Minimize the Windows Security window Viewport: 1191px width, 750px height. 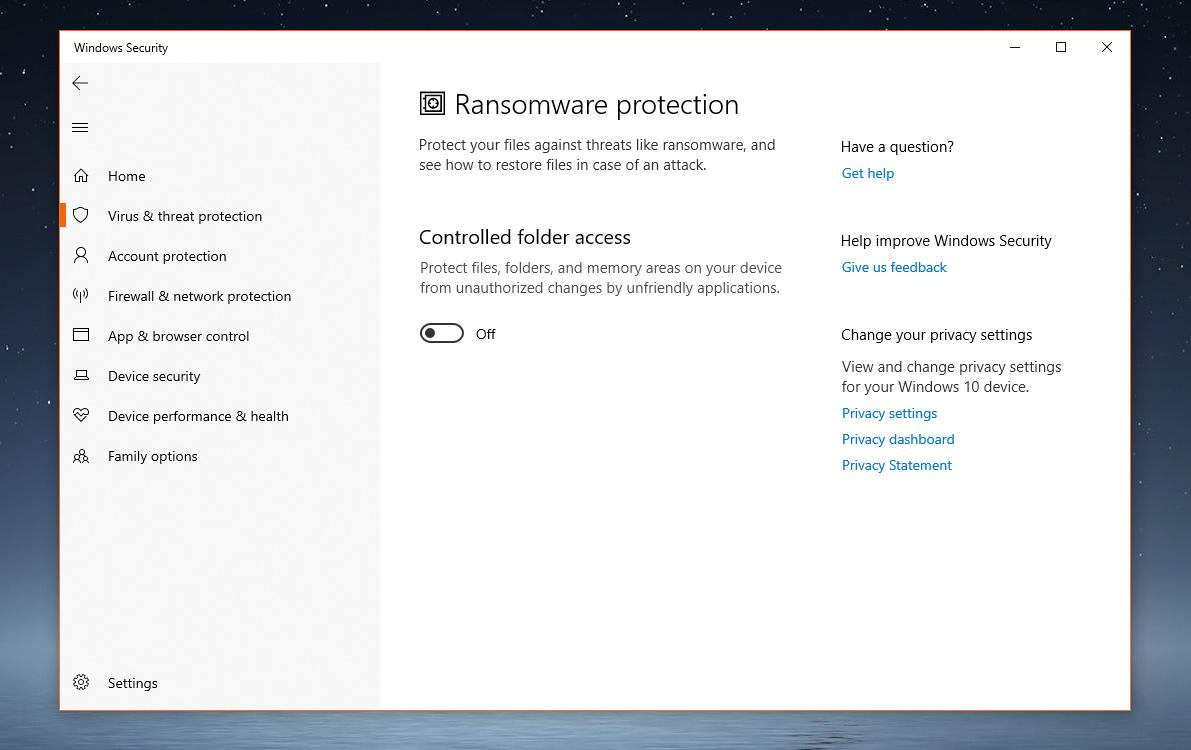(1015, 47)
